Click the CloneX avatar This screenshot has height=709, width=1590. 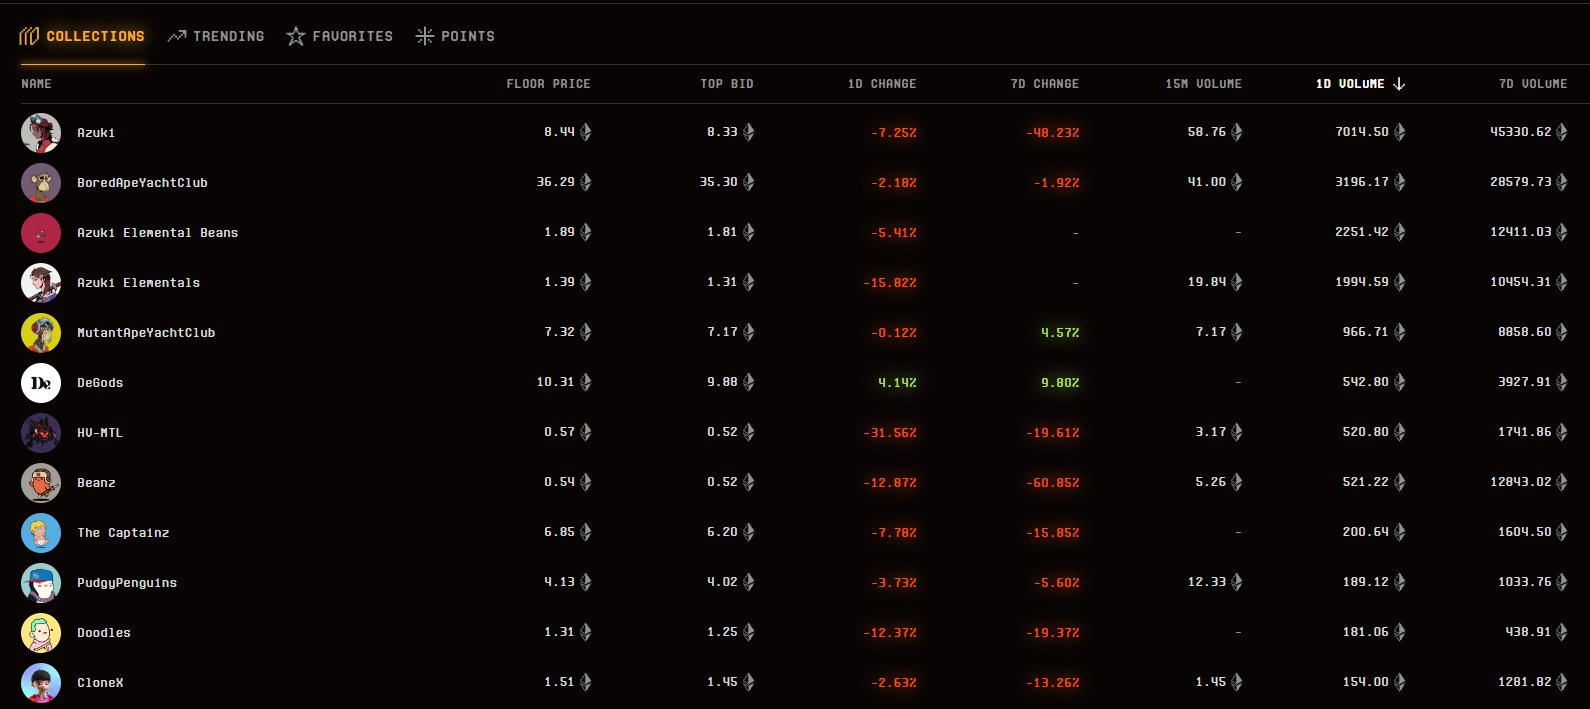[41, 683]
